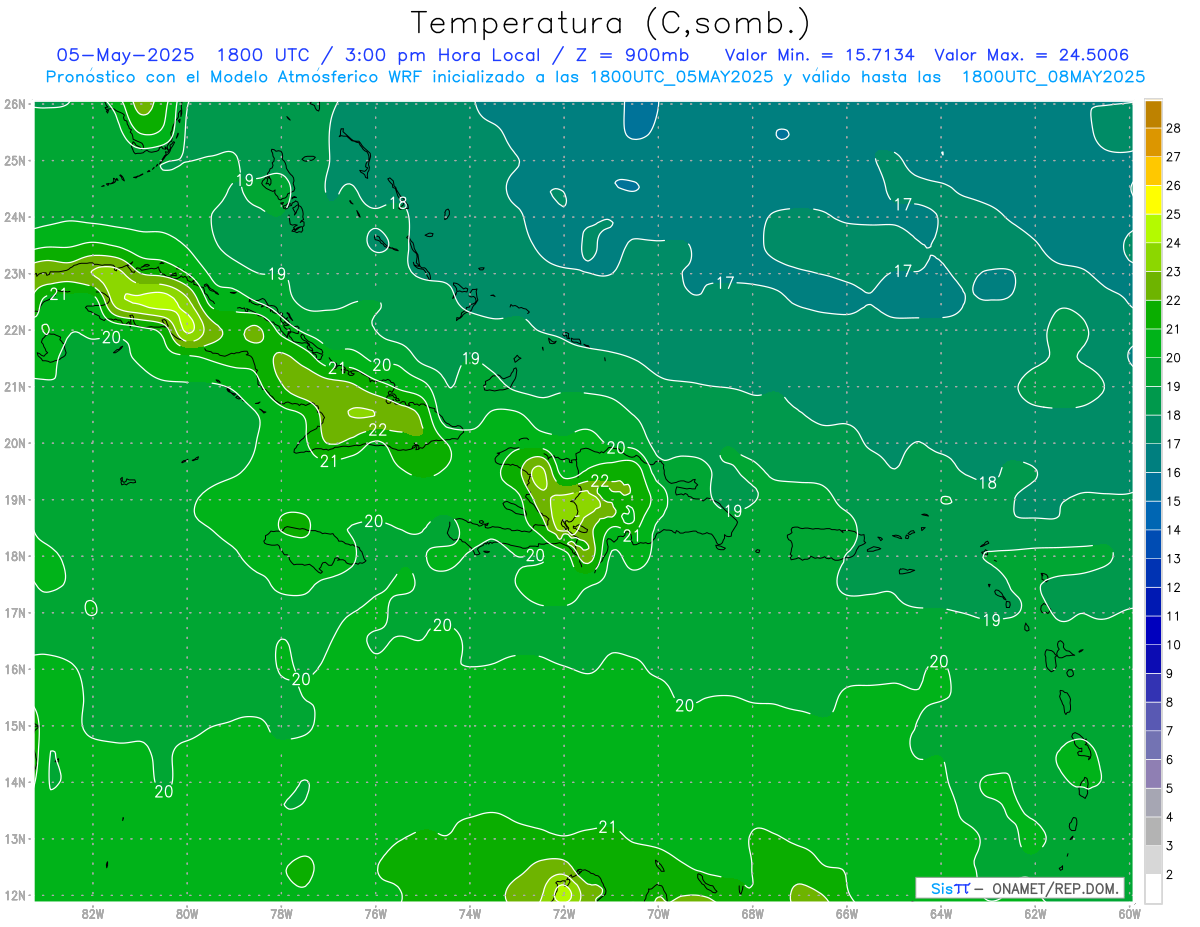Click the "Valor Max. = 24.5006" text

pos(1032,55)
